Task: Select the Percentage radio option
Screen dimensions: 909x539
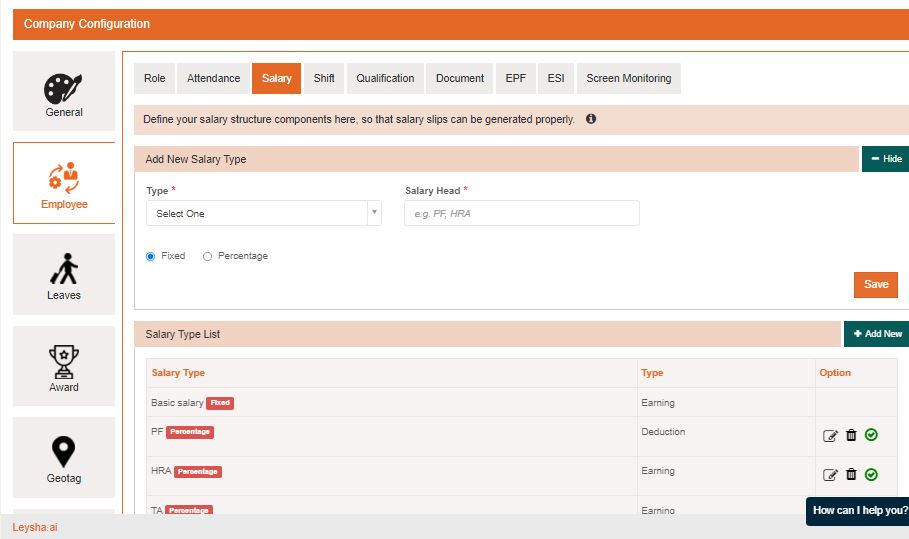Action: point(208,256)
